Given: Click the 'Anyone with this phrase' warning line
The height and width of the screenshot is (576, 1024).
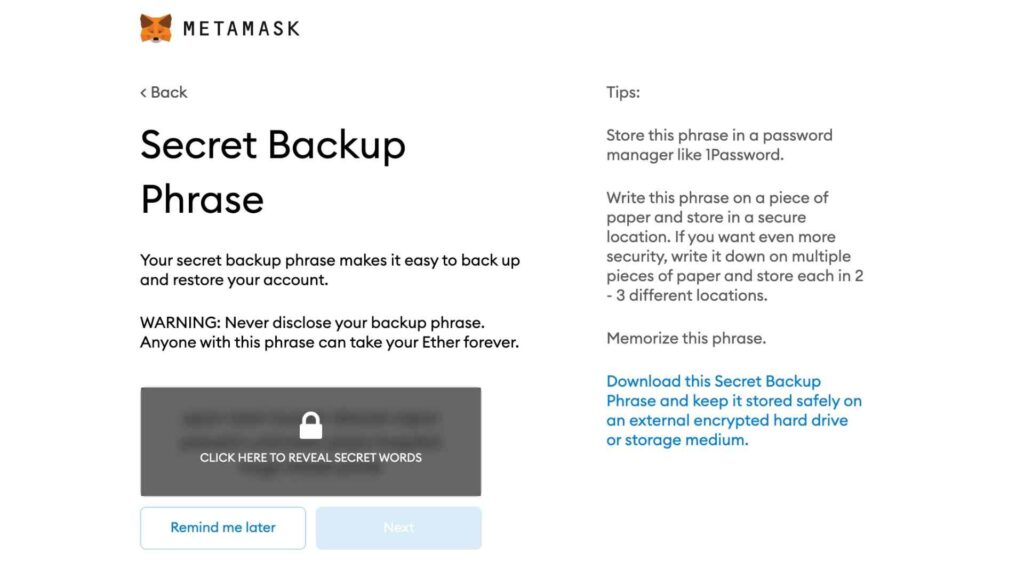Looking at the screenshot, I should click(330, 342).
